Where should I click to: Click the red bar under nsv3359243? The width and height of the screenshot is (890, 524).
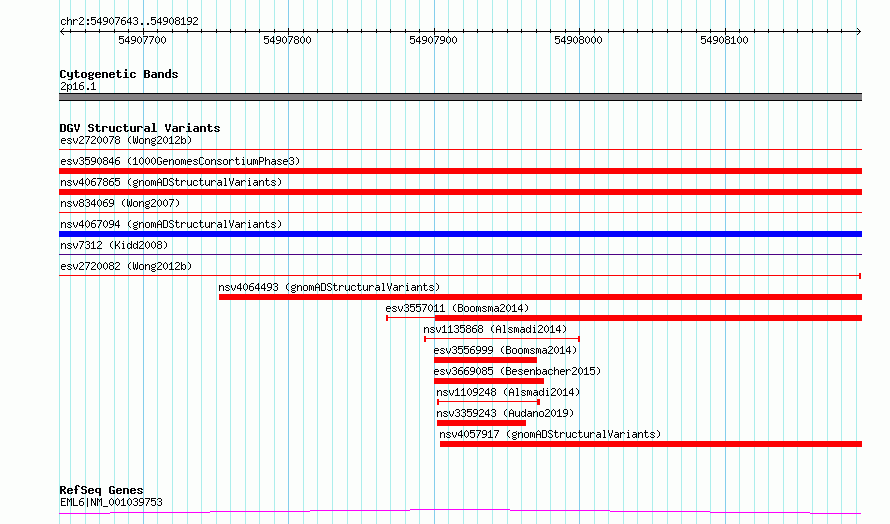pos(481,423)
